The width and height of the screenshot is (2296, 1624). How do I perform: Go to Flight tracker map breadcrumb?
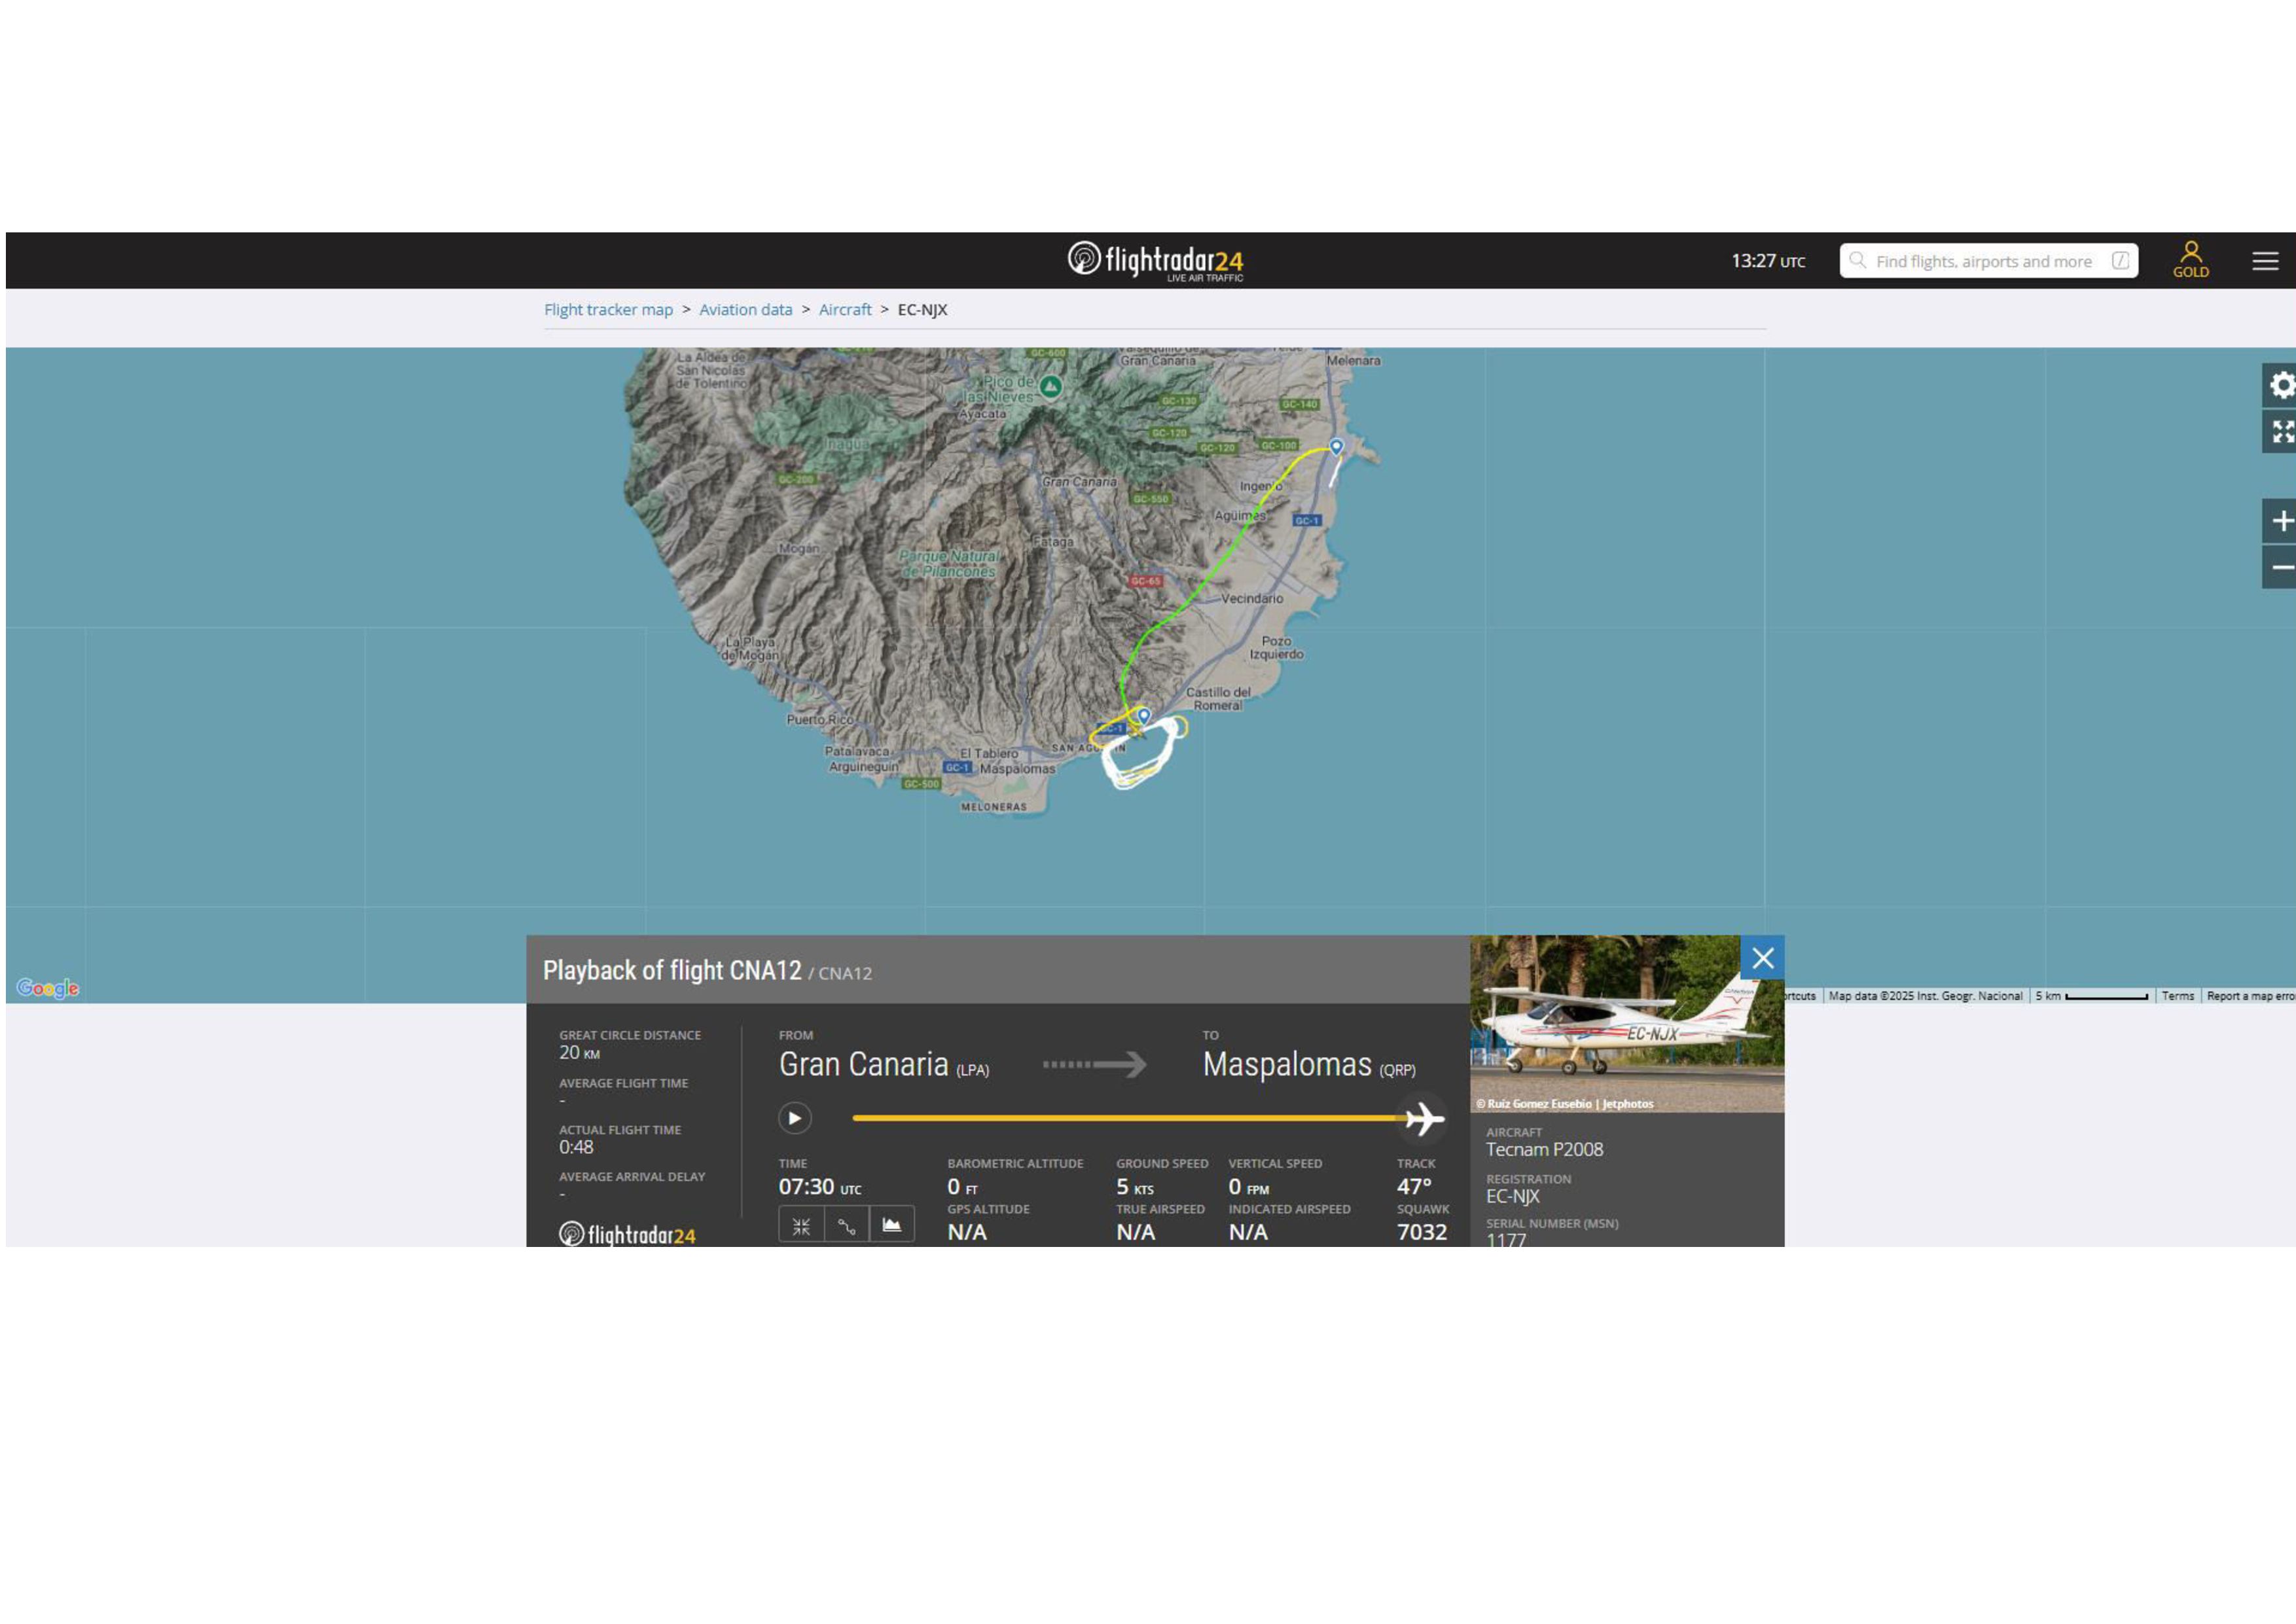(x=608, y=310)
